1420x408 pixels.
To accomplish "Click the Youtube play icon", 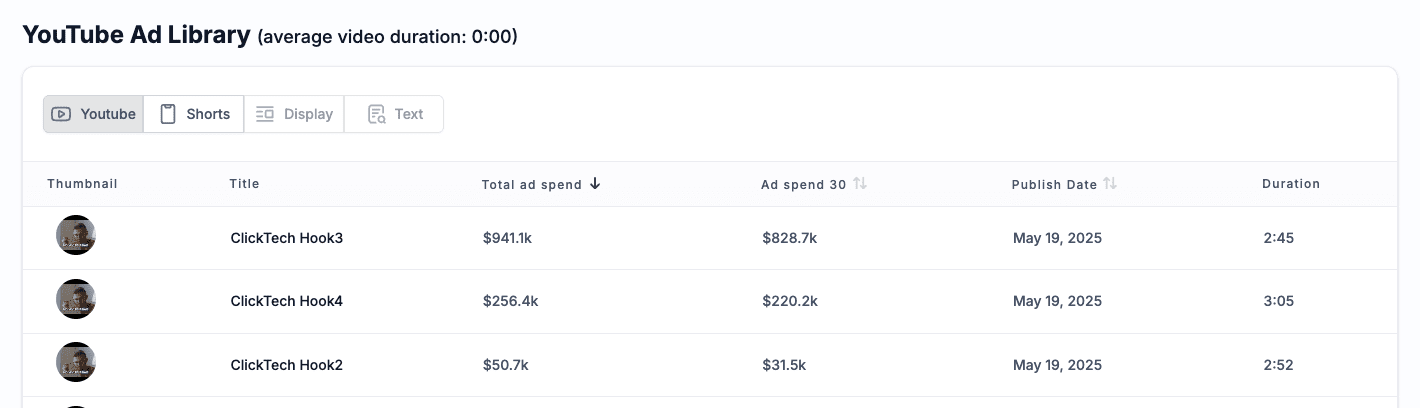I will coord(61,114).
